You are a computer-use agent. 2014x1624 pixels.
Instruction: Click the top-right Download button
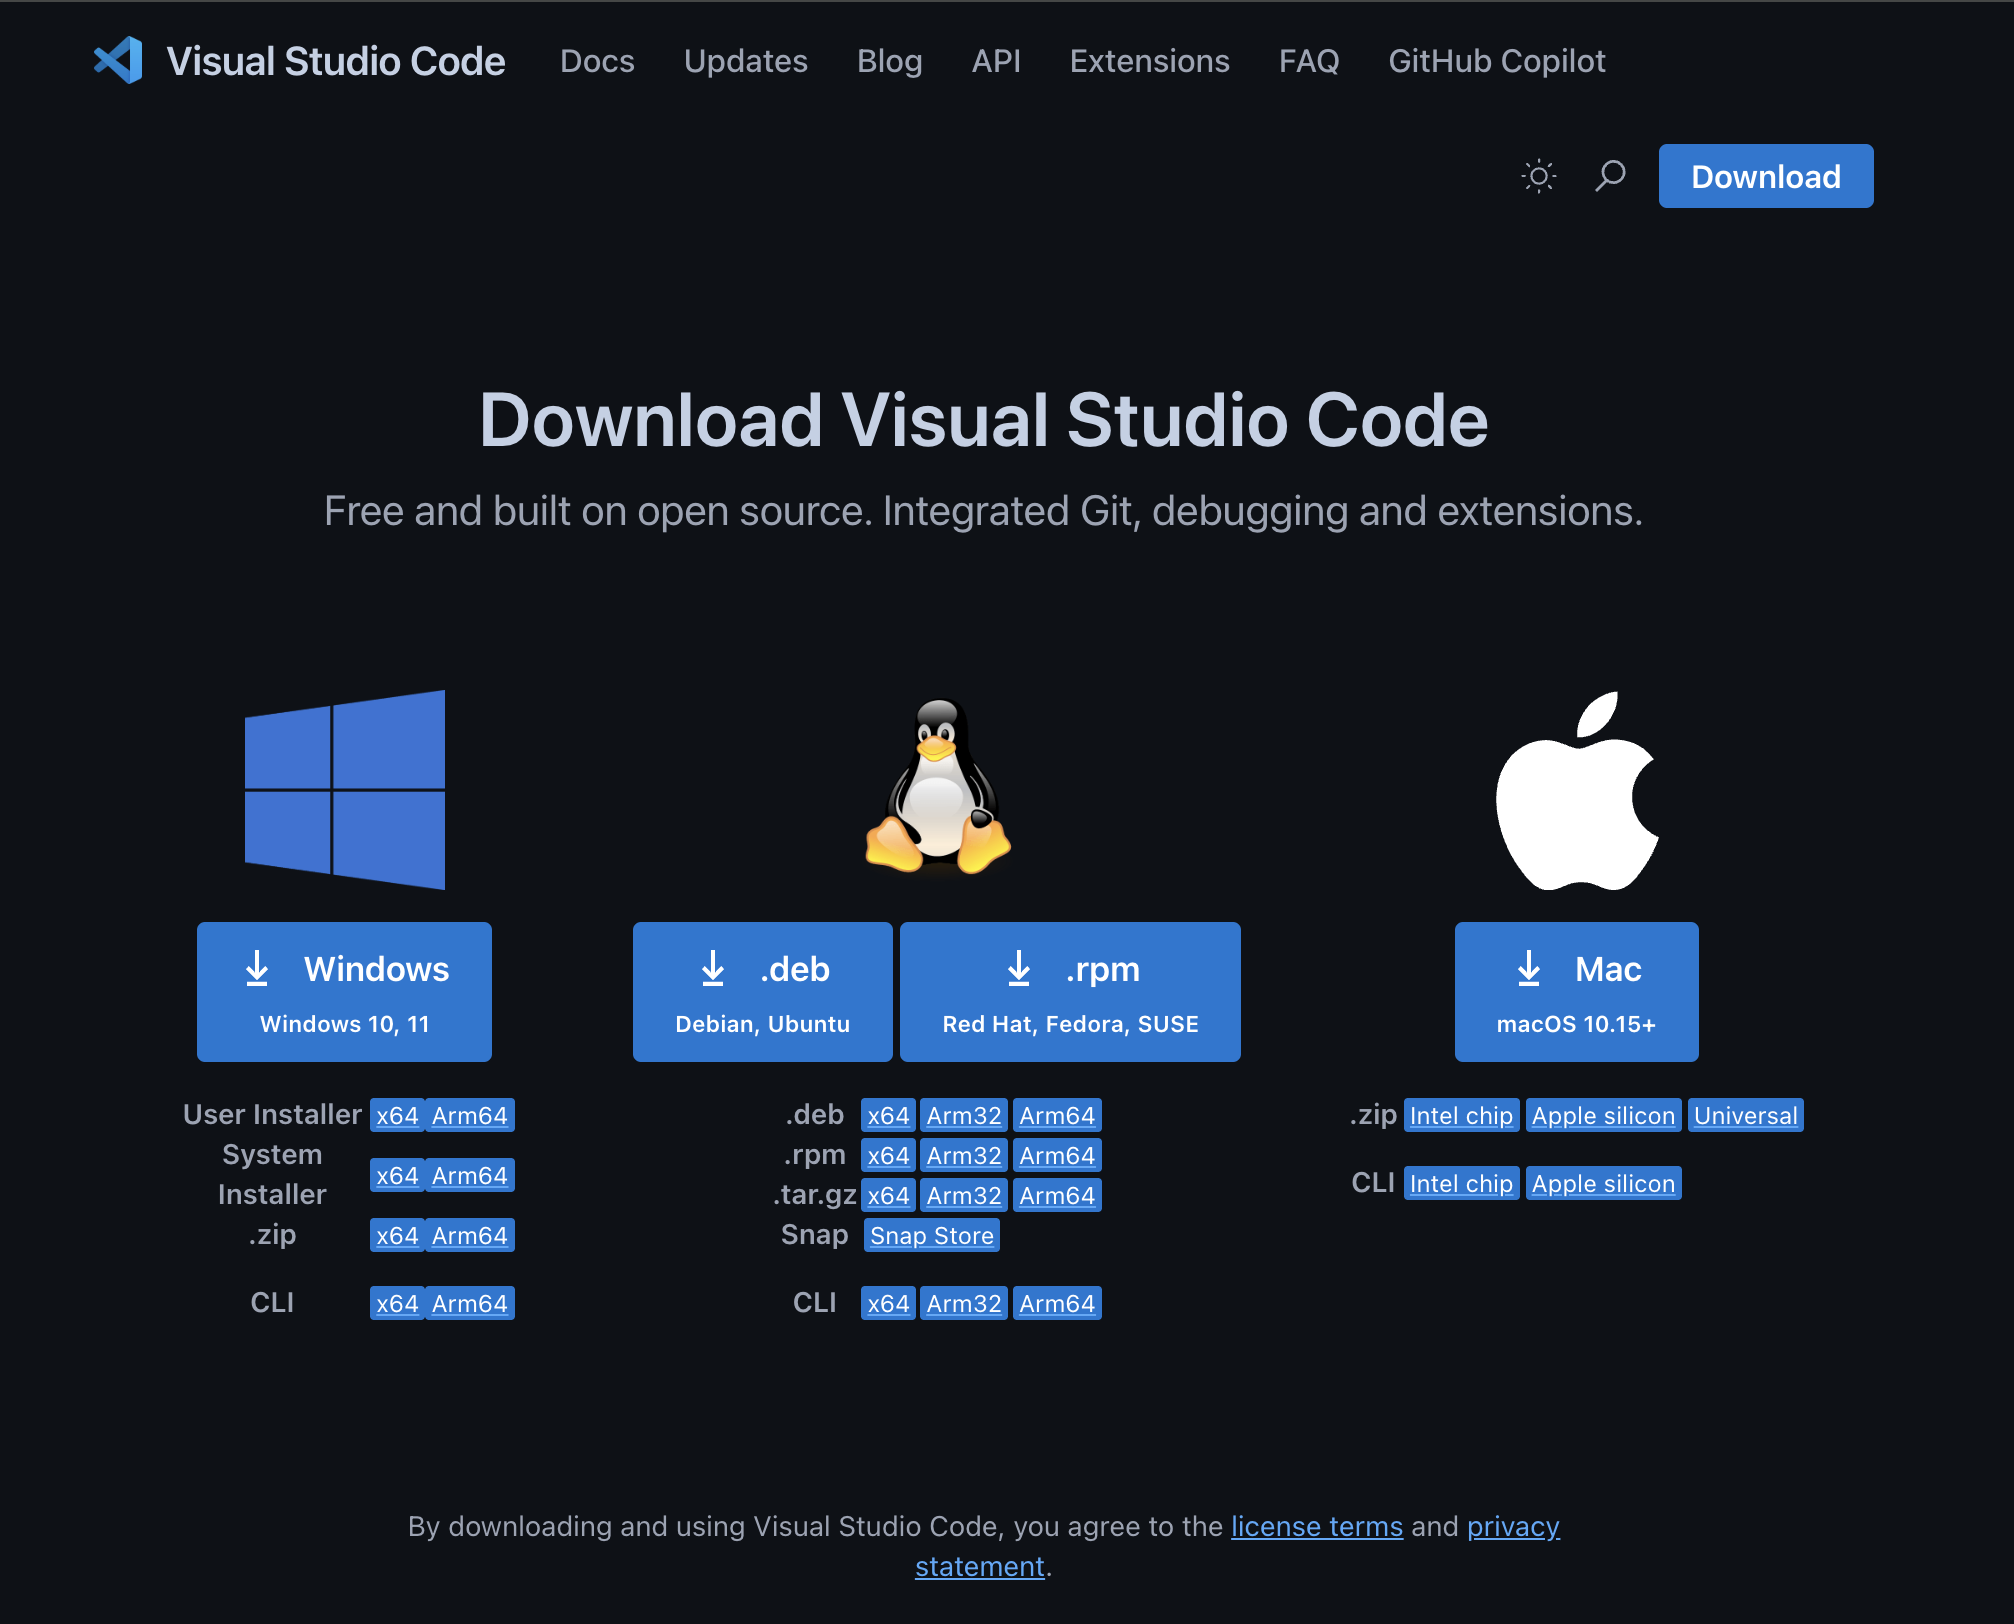(1766, 176)
